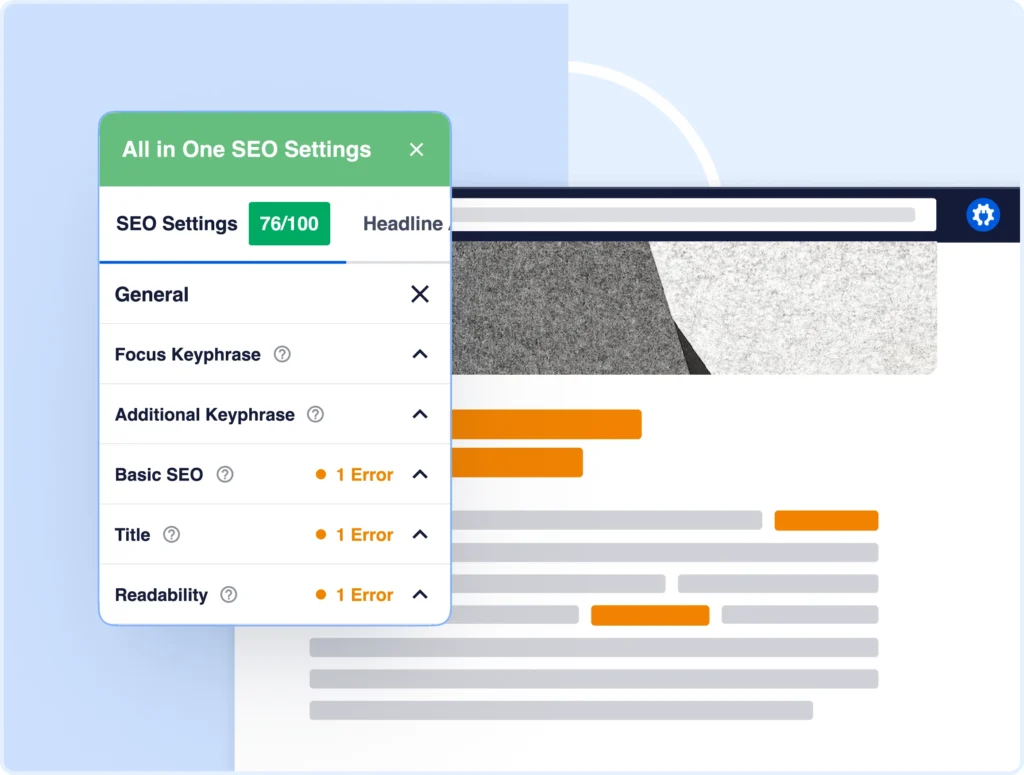Collapse the Focus Keyphrase section
The image size is (1024, 775).
tap(420, 354)
